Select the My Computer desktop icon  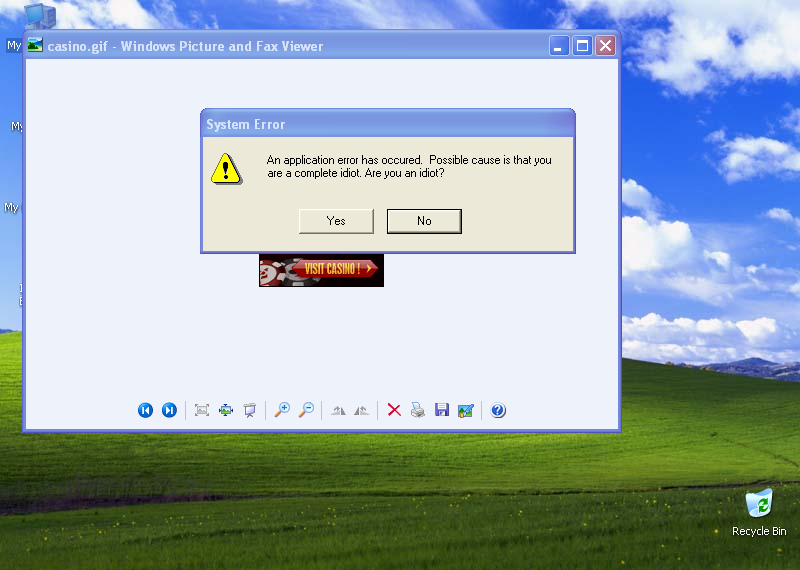40,16
